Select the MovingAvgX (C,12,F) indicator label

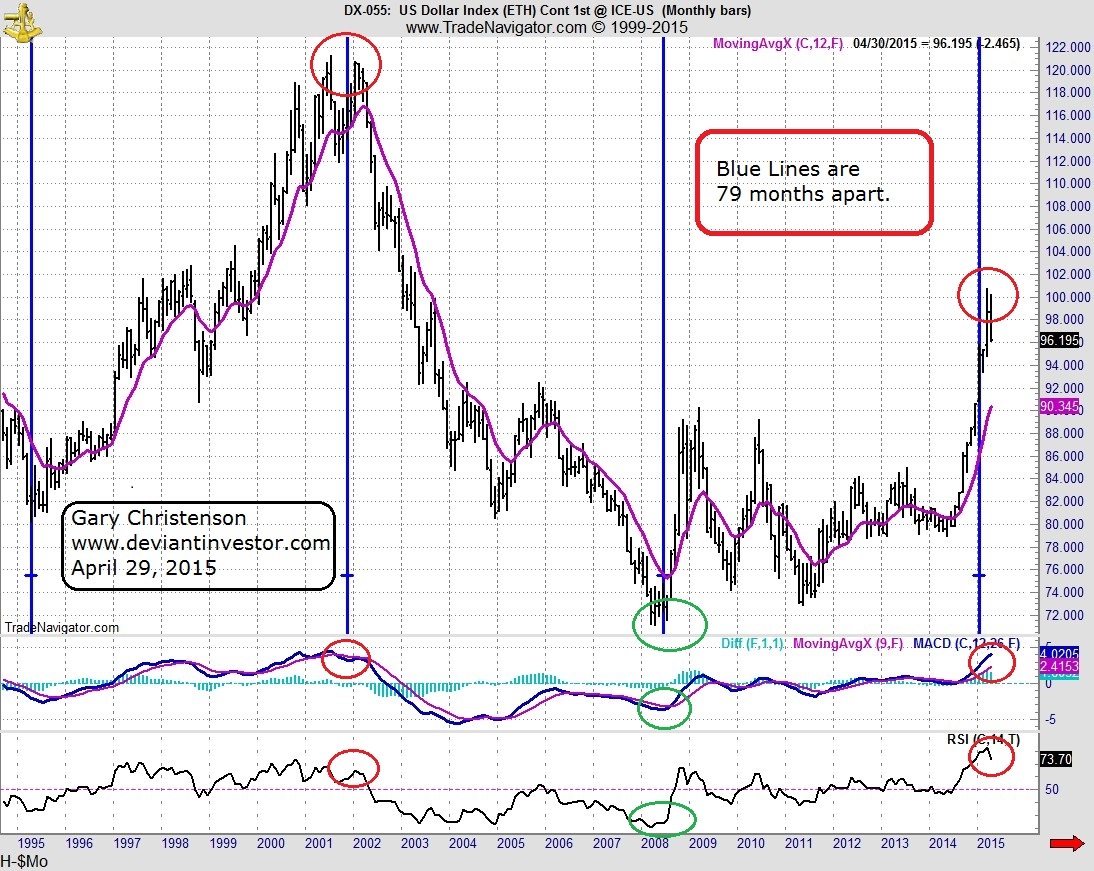click(777, 43)
